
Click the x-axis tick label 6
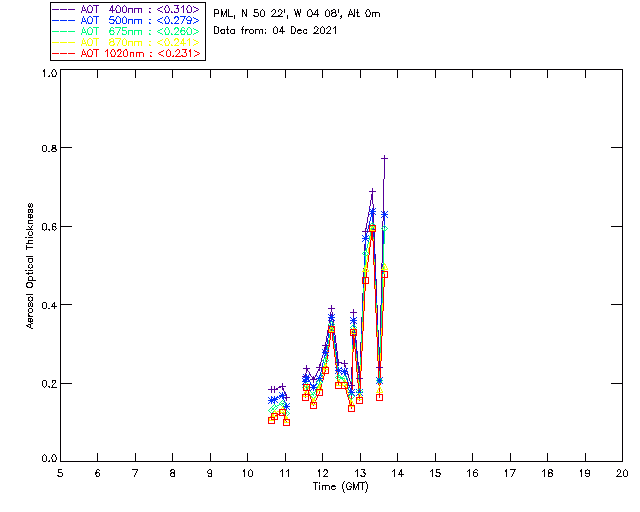(98, 473)
